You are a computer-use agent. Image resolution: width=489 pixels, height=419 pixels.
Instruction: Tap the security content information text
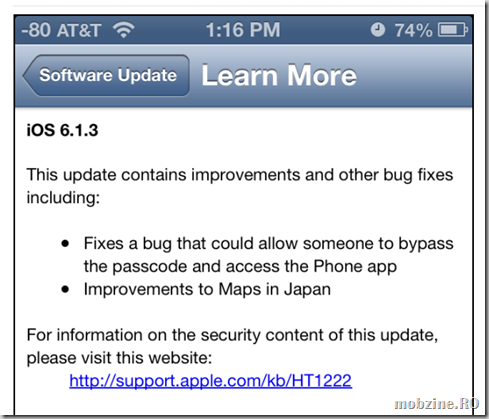coord(232,346)
